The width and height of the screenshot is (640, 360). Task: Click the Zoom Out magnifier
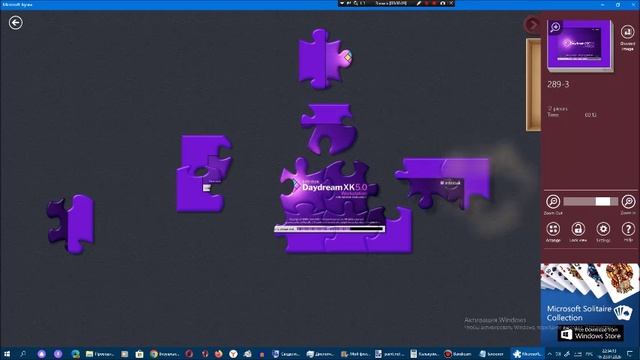point(553,202)
